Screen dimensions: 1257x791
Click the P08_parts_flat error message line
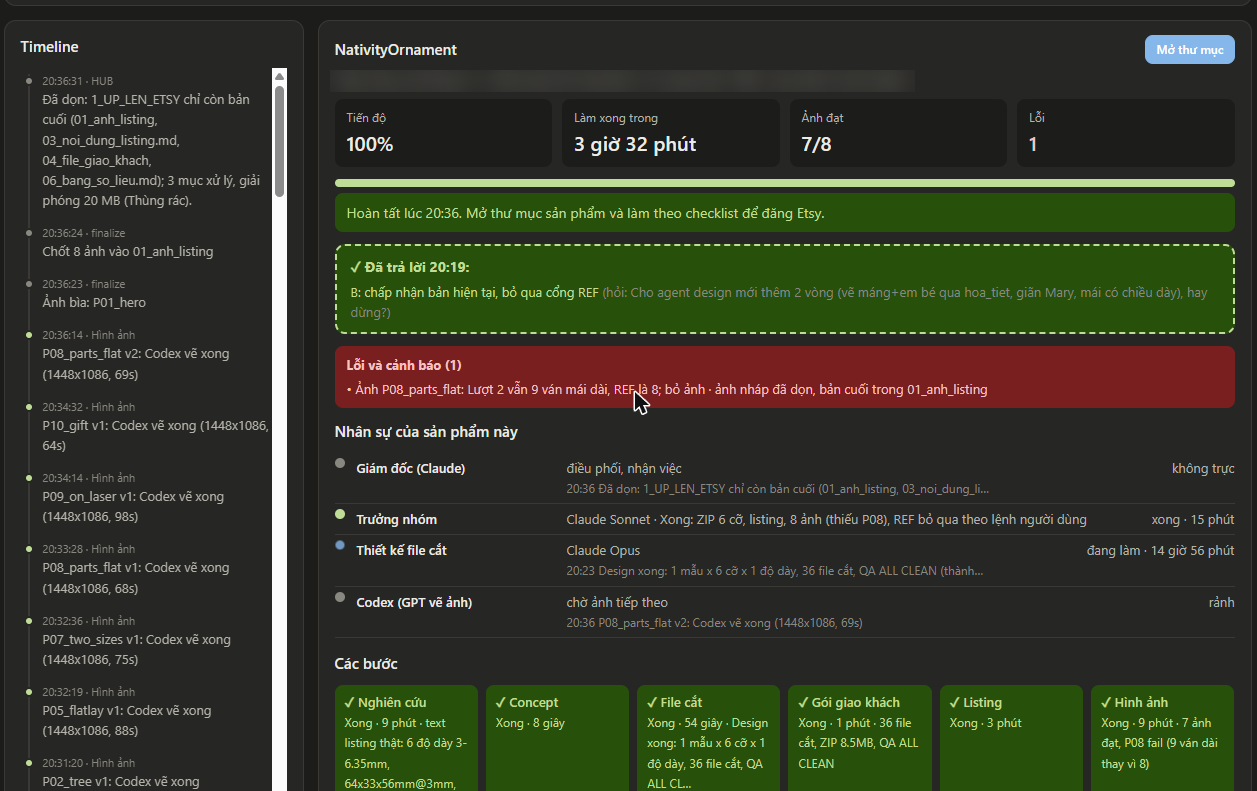667,389
